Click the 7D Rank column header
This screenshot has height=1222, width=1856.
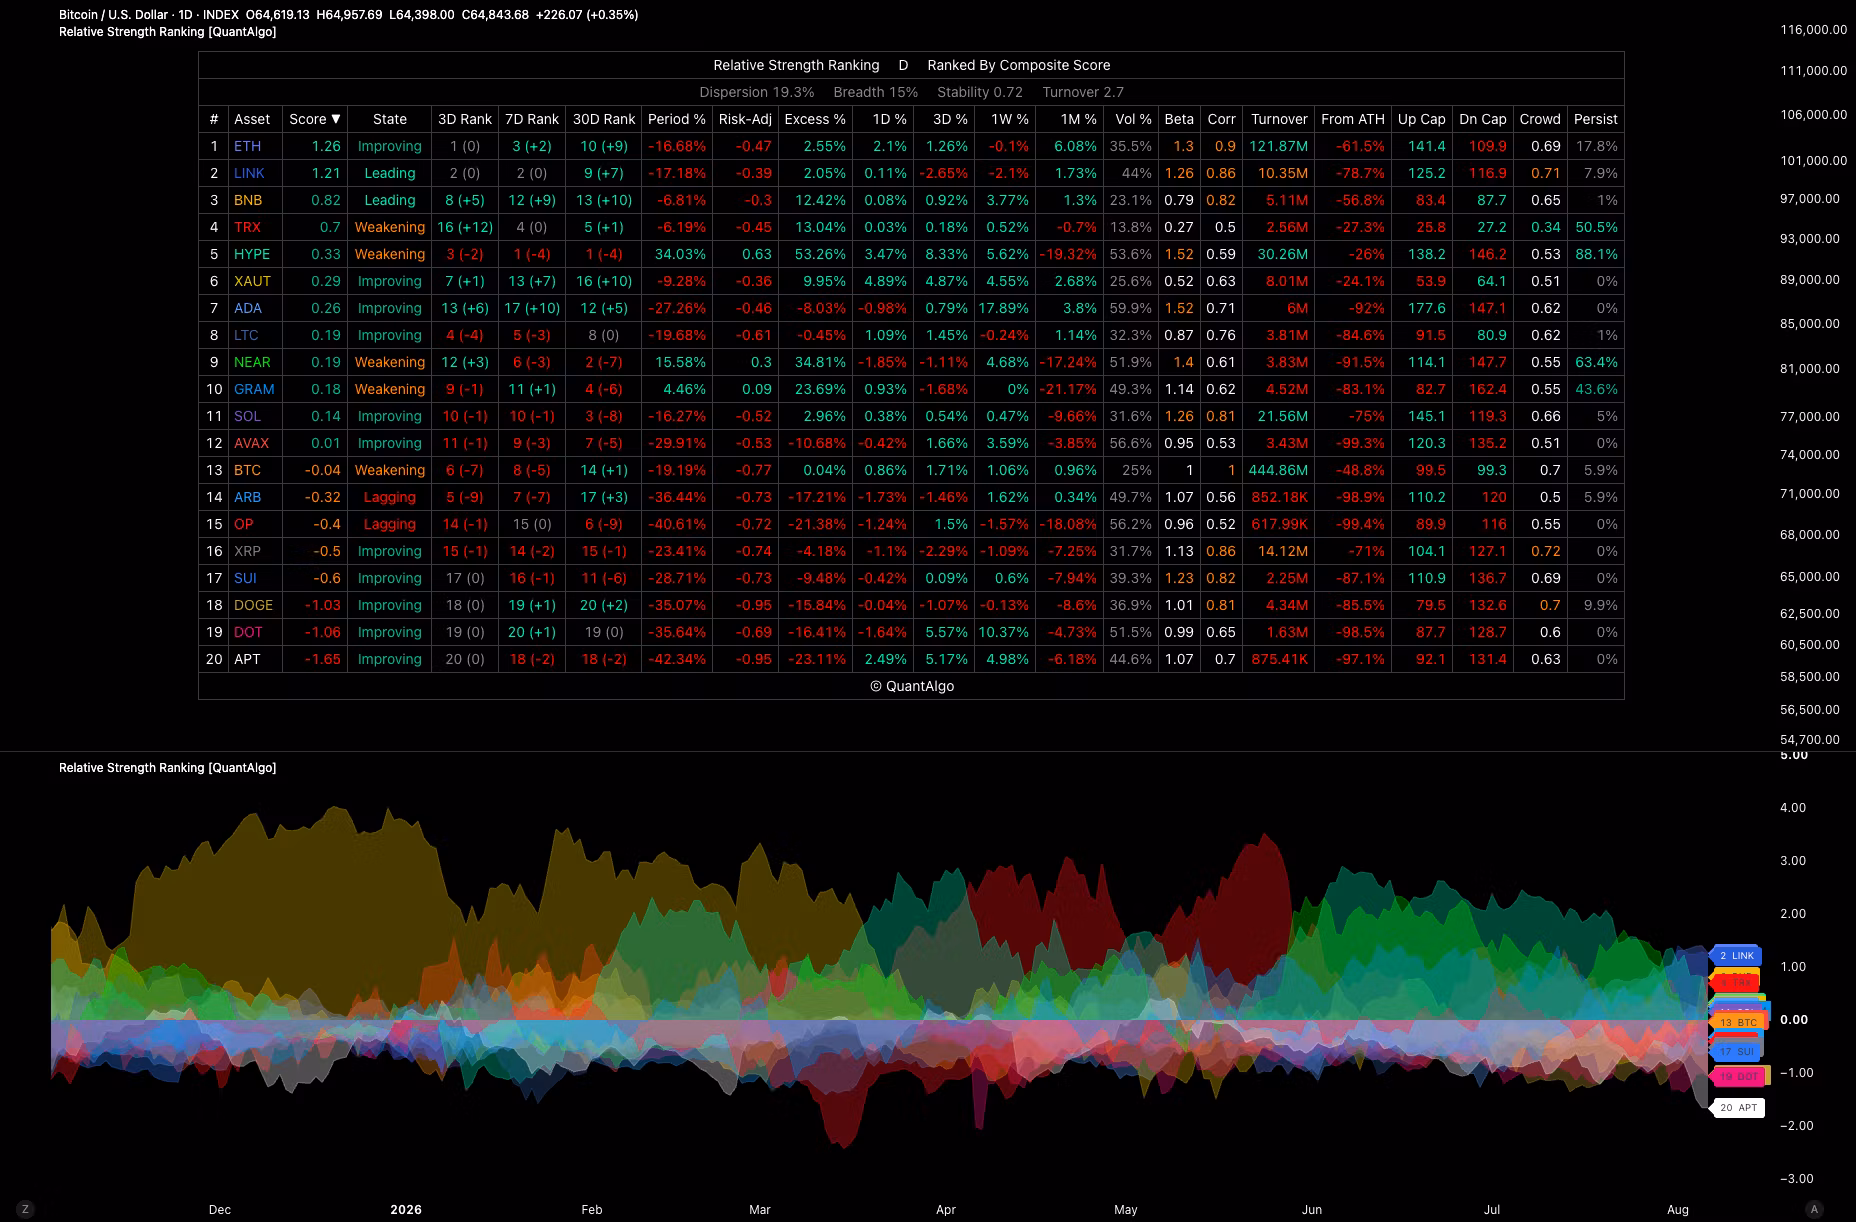point(532,119)
